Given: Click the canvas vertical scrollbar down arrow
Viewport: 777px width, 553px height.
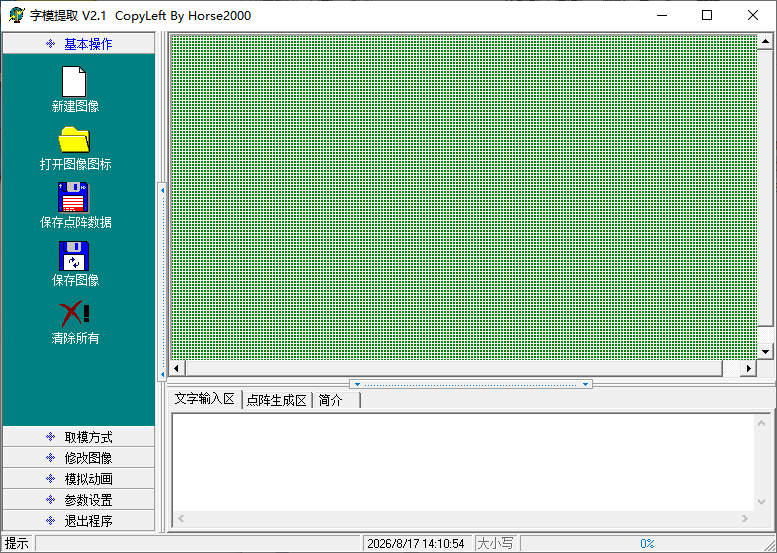Looking at the screenshot, I should point(765,352).
